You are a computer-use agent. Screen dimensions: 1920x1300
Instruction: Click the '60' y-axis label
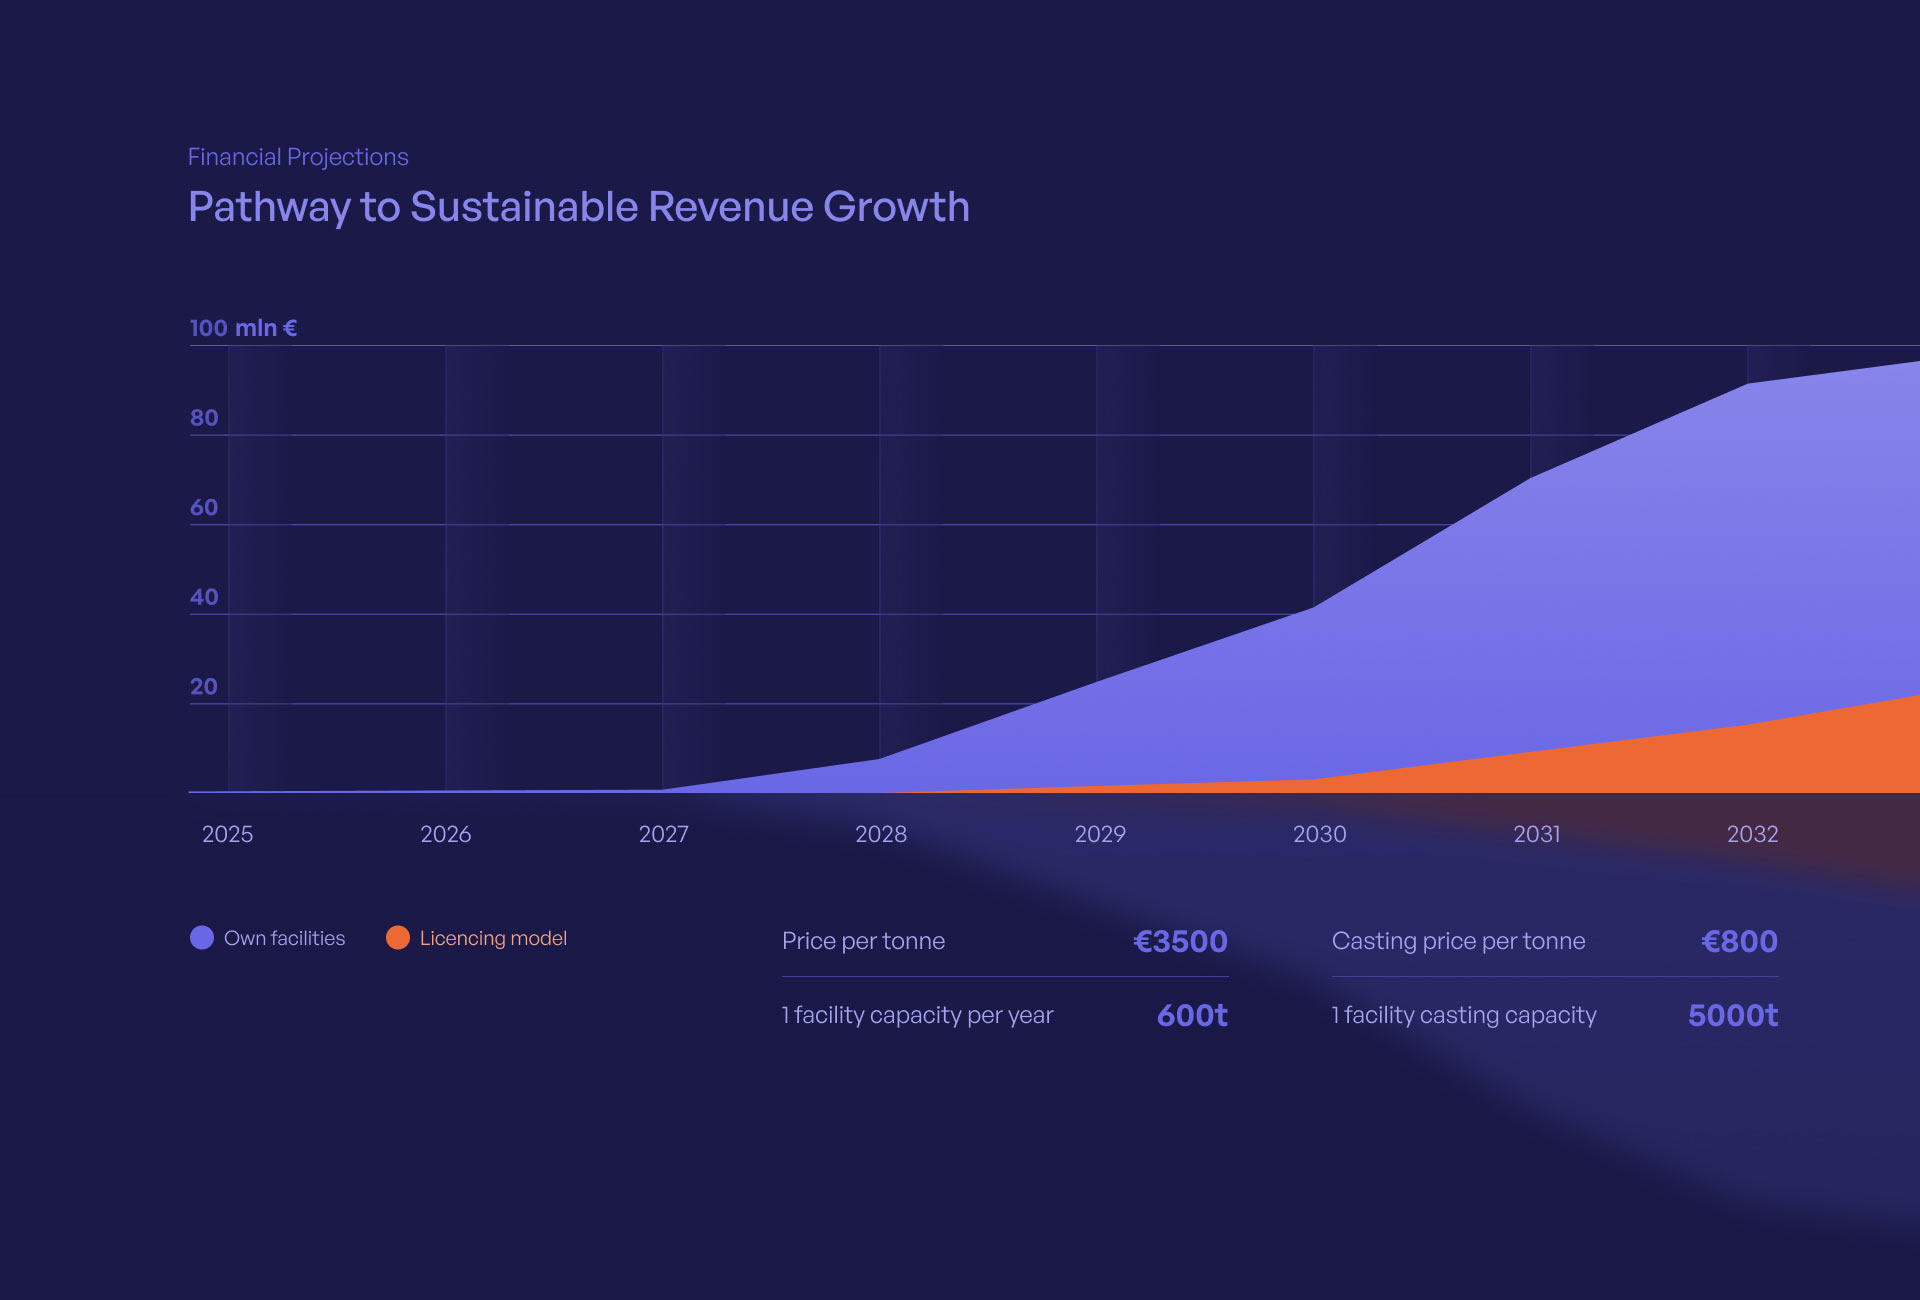point(204,508)
